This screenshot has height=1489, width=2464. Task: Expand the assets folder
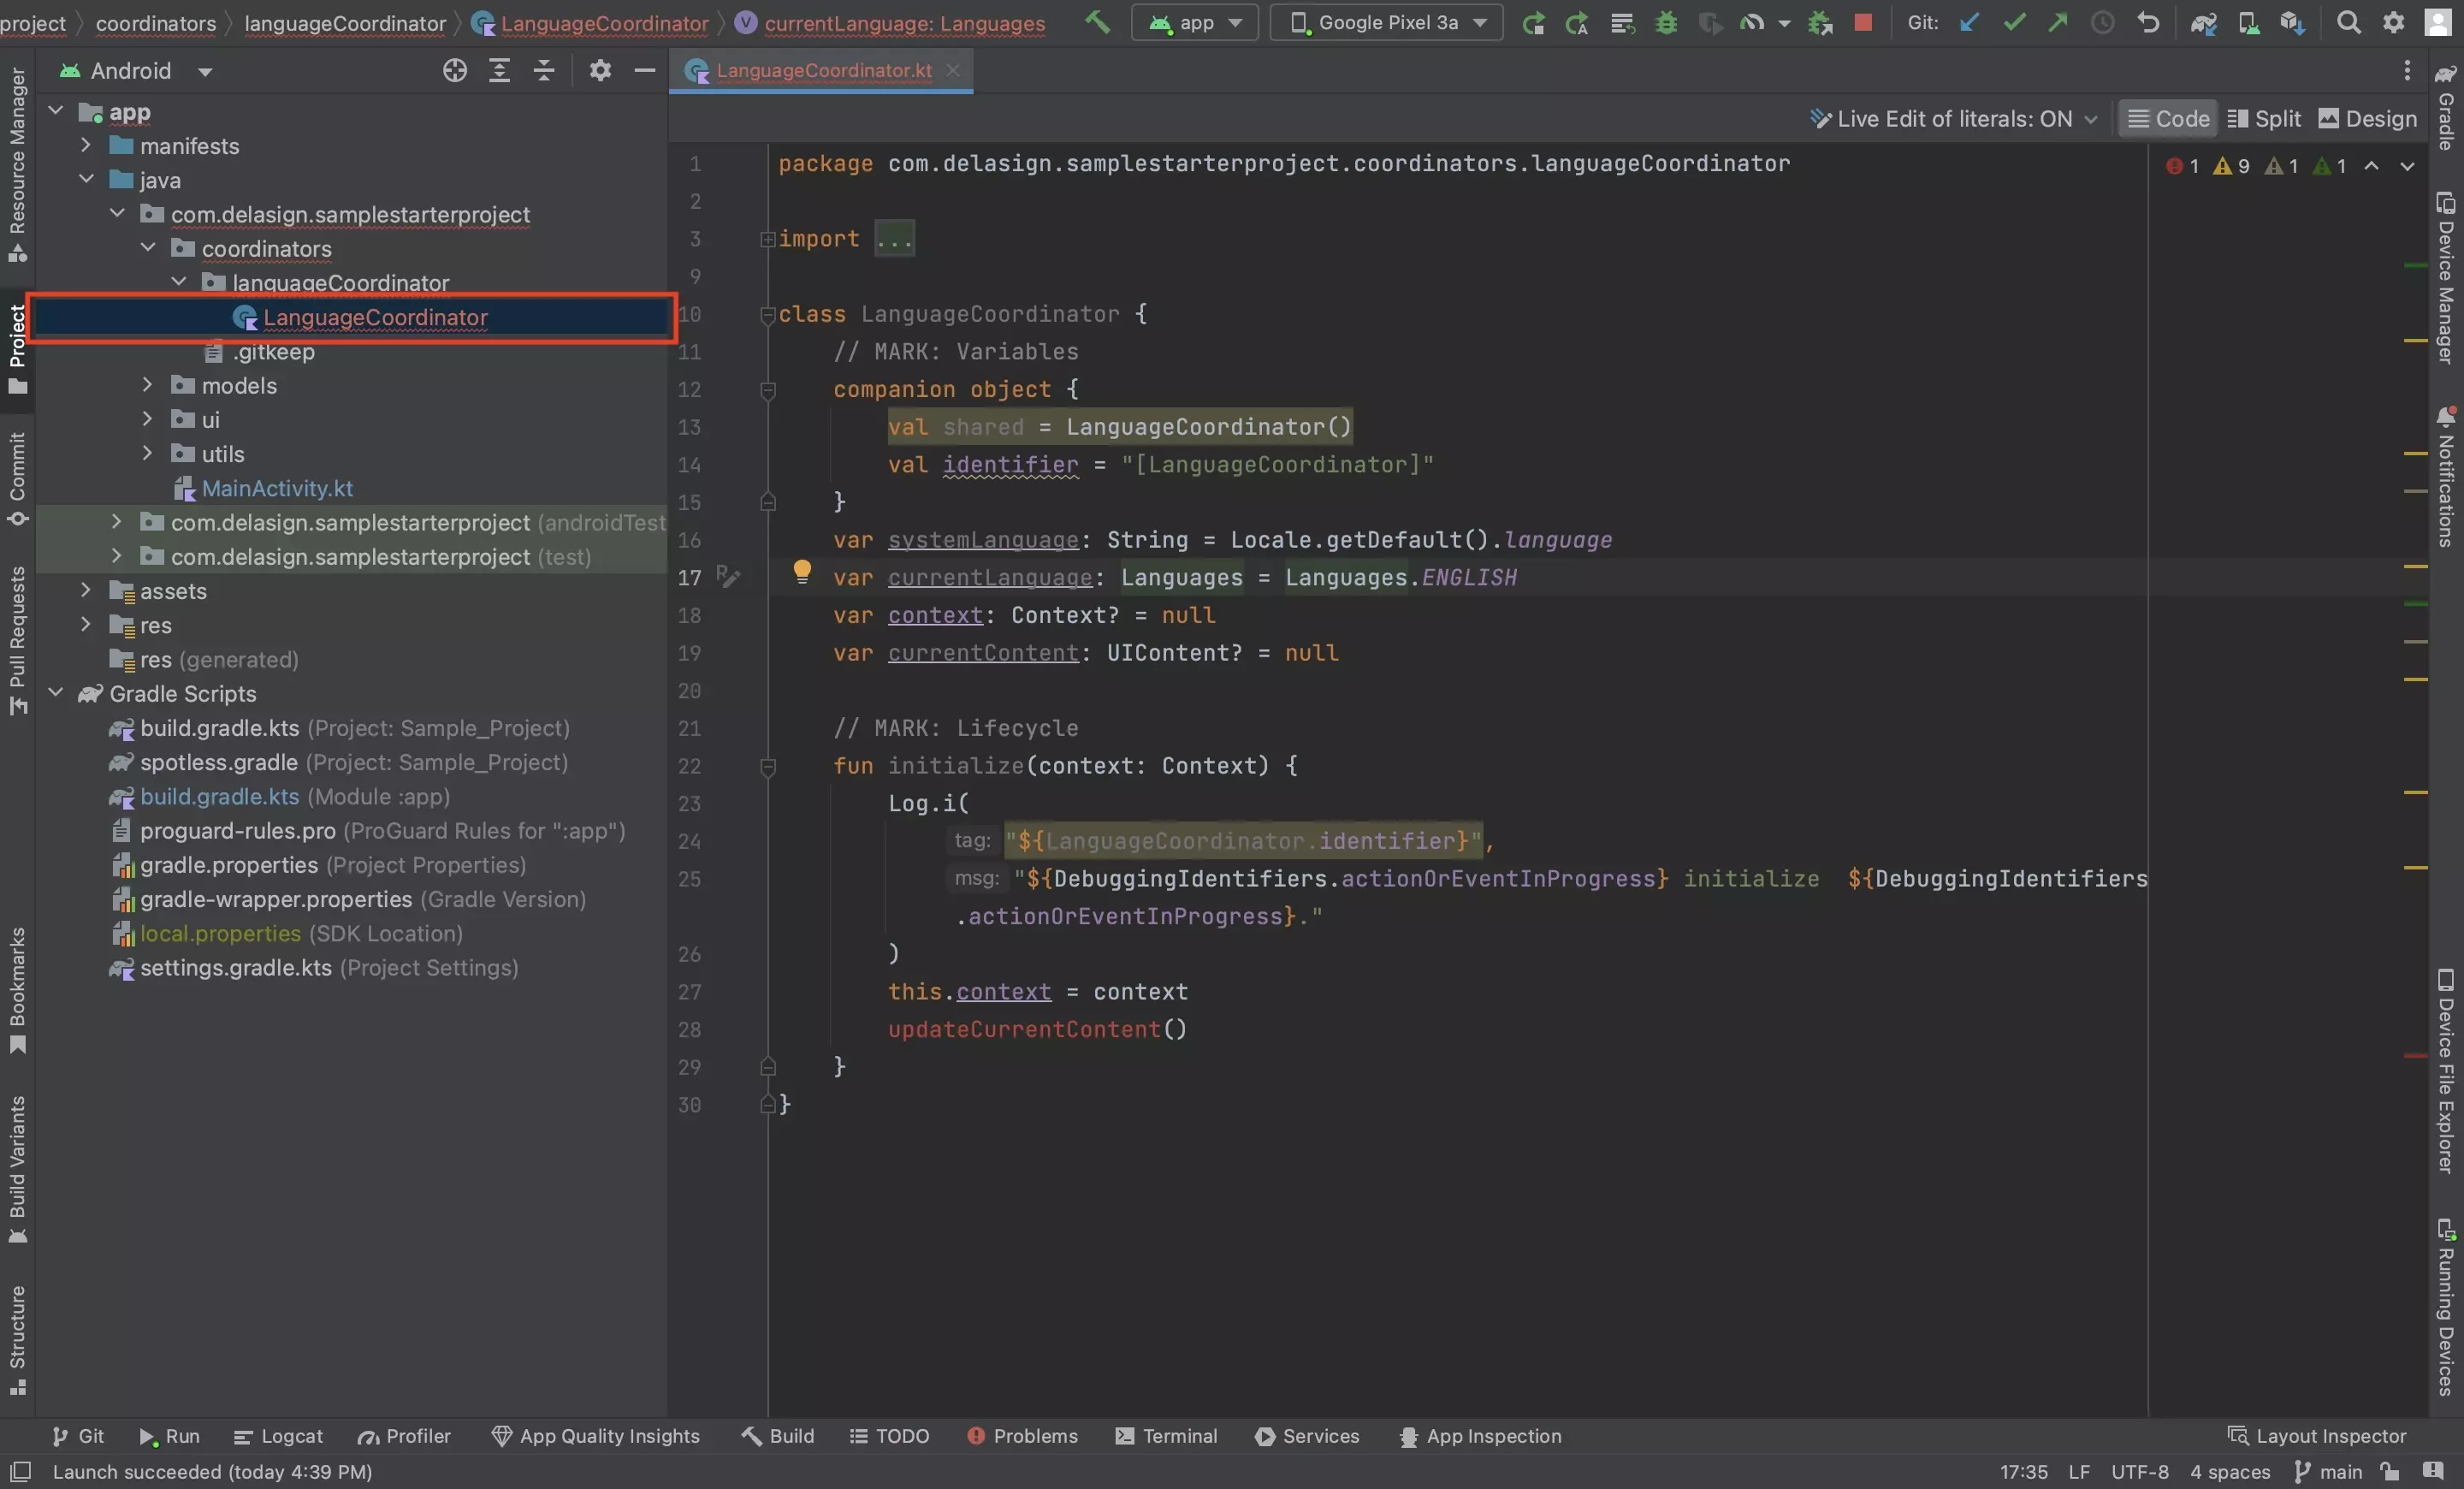point(86,591)
